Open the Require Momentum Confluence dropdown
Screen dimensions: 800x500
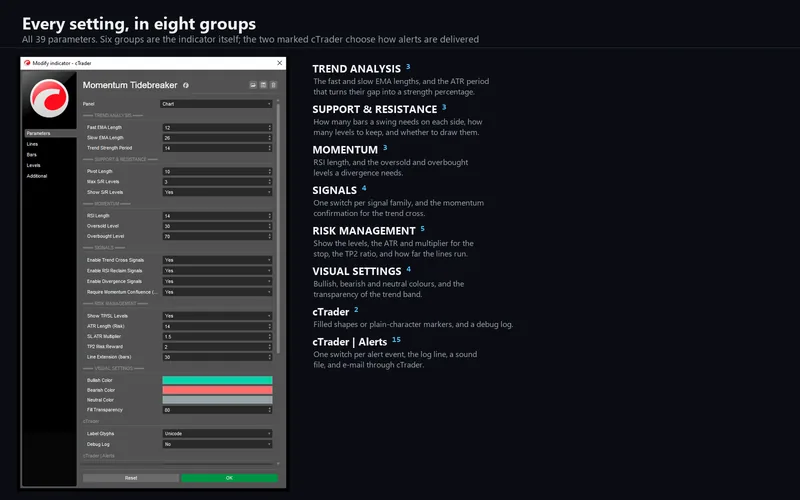pos(217,292)
